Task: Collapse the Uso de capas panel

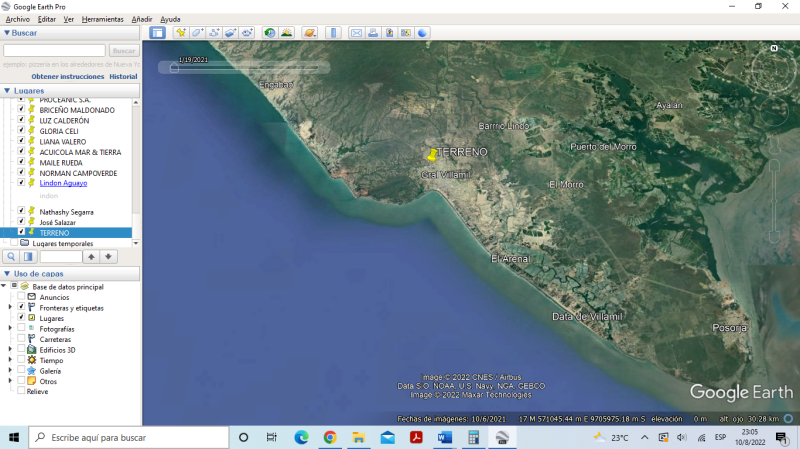Action: [7, 273]
